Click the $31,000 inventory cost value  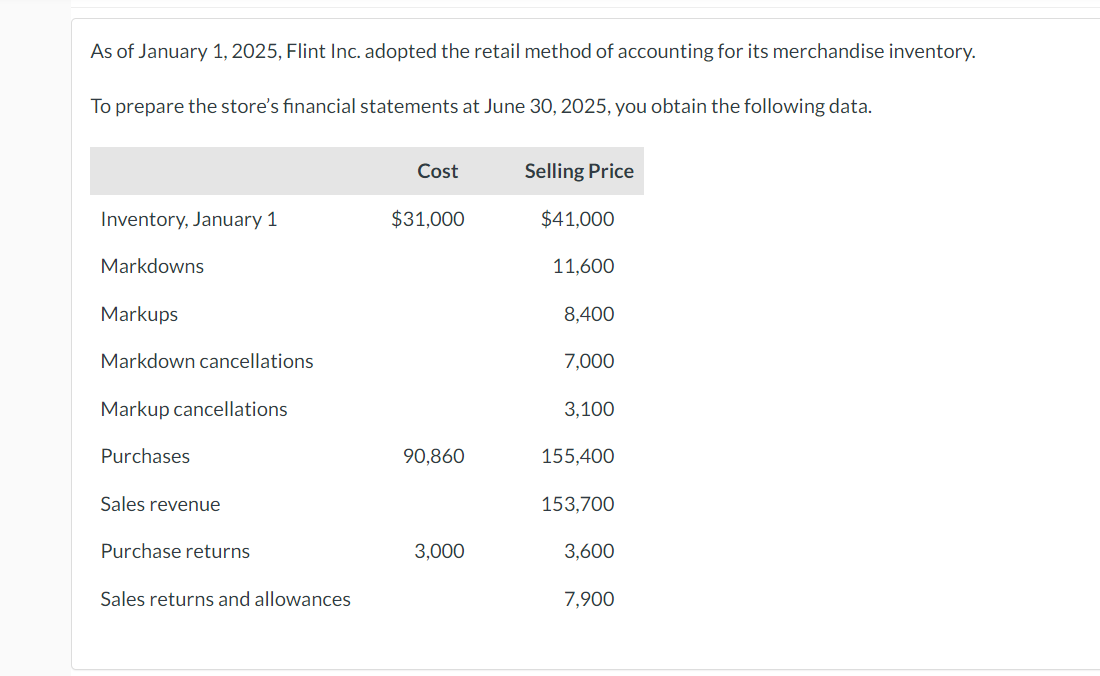[x=428, y=219]
